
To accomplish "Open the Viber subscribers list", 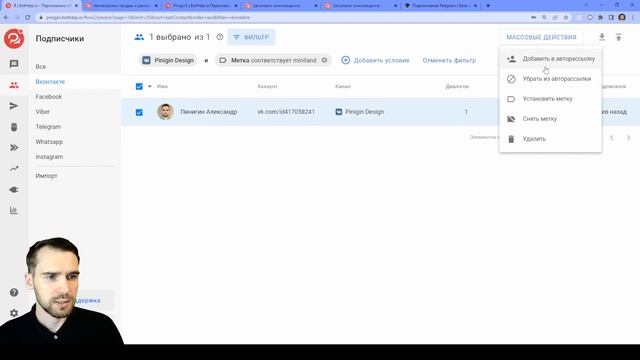I will pos(42,112).
